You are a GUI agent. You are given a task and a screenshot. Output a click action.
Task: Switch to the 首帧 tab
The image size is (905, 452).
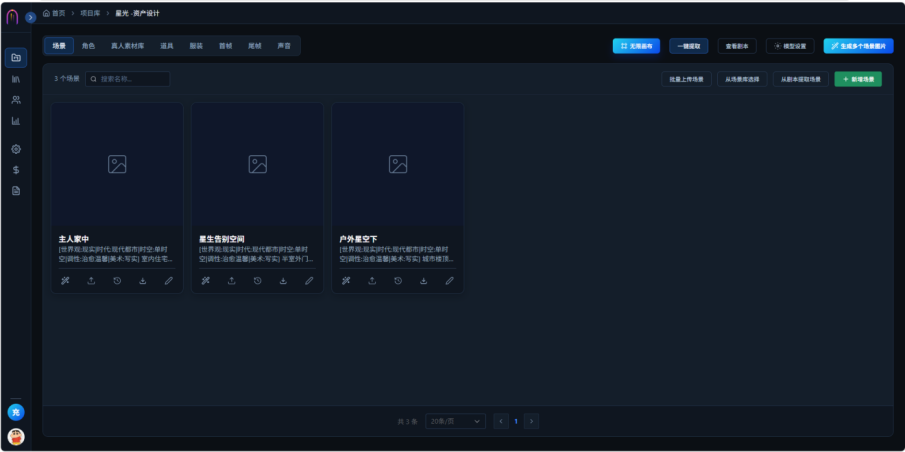click(x=225, y=46)
